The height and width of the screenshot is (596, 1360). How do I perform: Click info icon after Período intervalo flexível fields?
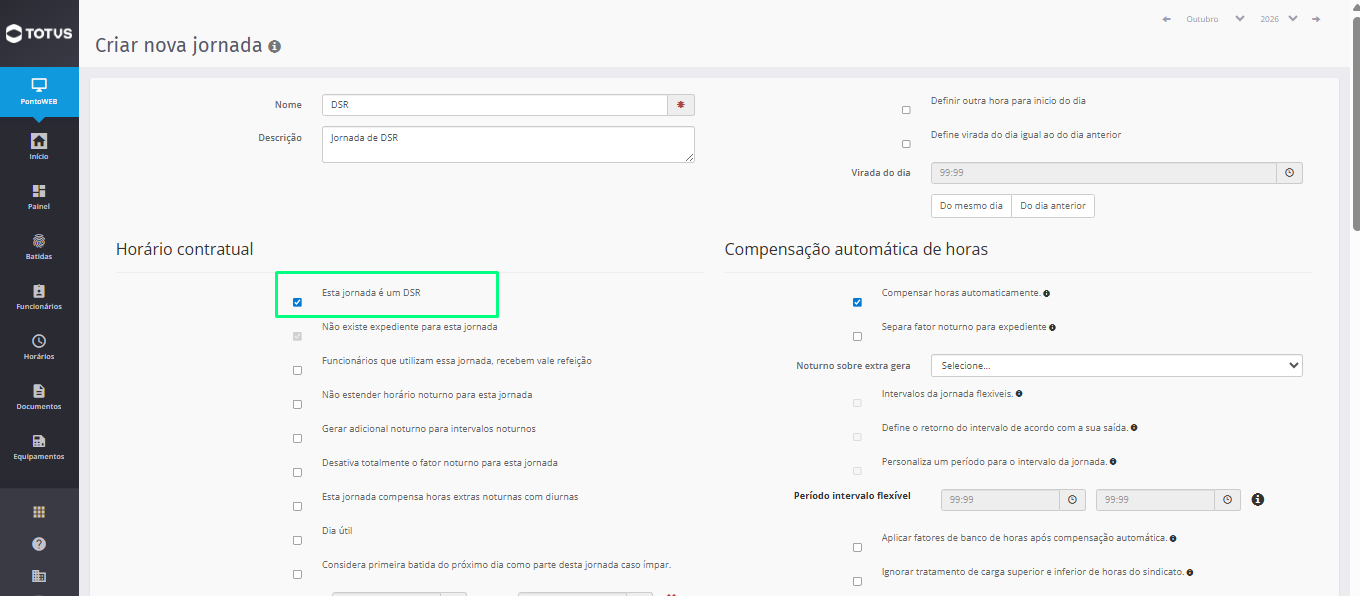1258,499
